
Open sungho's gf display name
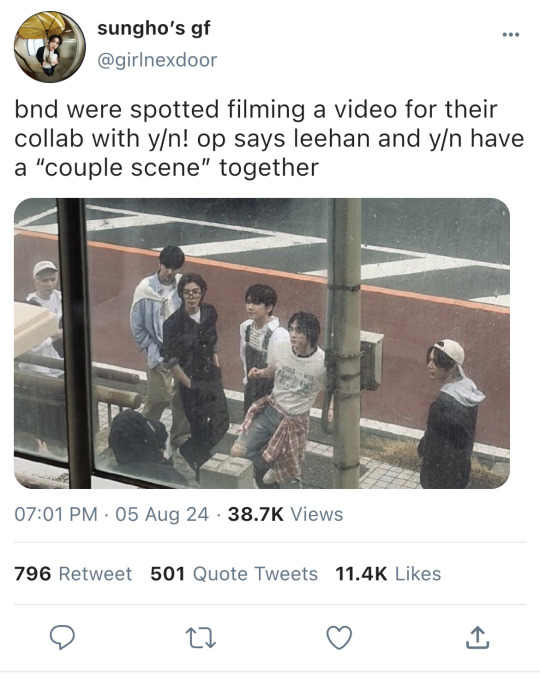tap(154, 29)
